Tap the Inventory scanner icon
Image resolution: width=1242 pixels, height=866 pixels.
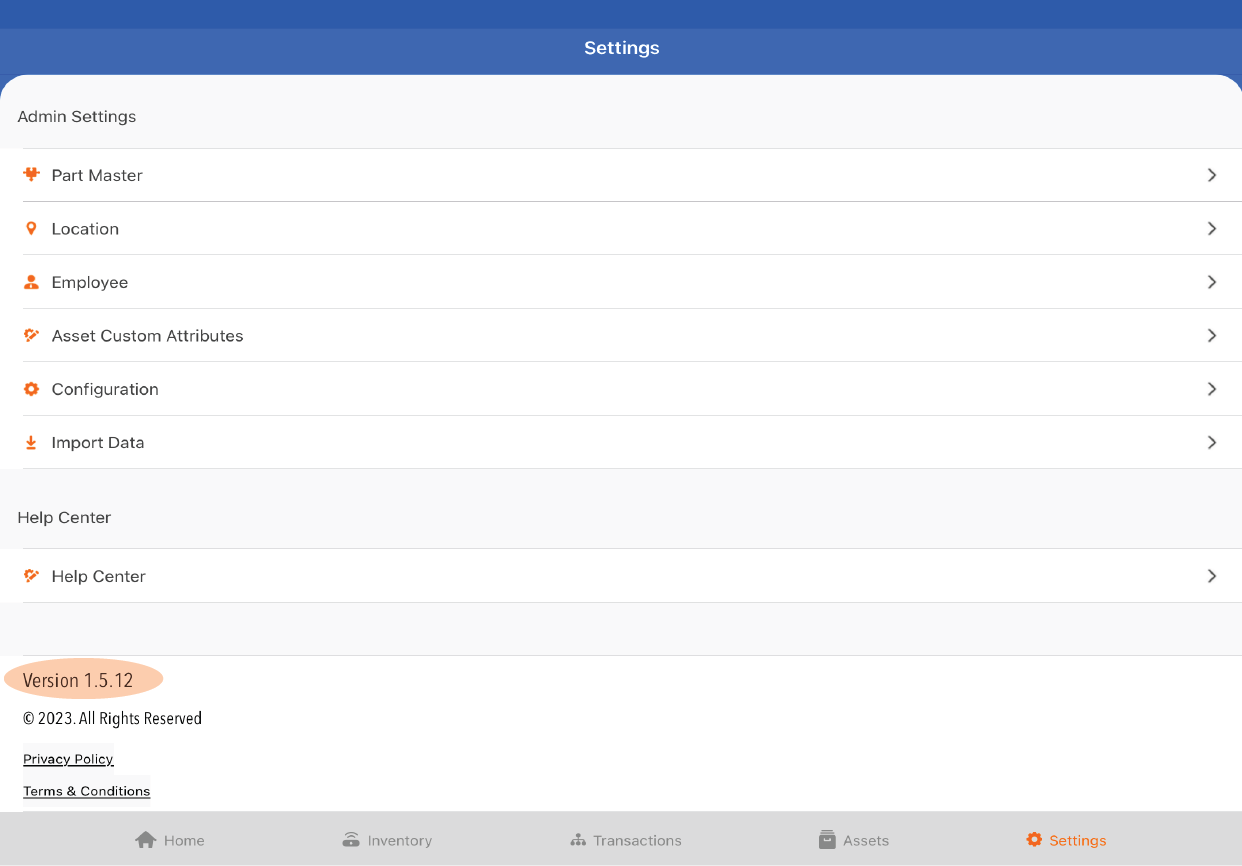point(351,840)
